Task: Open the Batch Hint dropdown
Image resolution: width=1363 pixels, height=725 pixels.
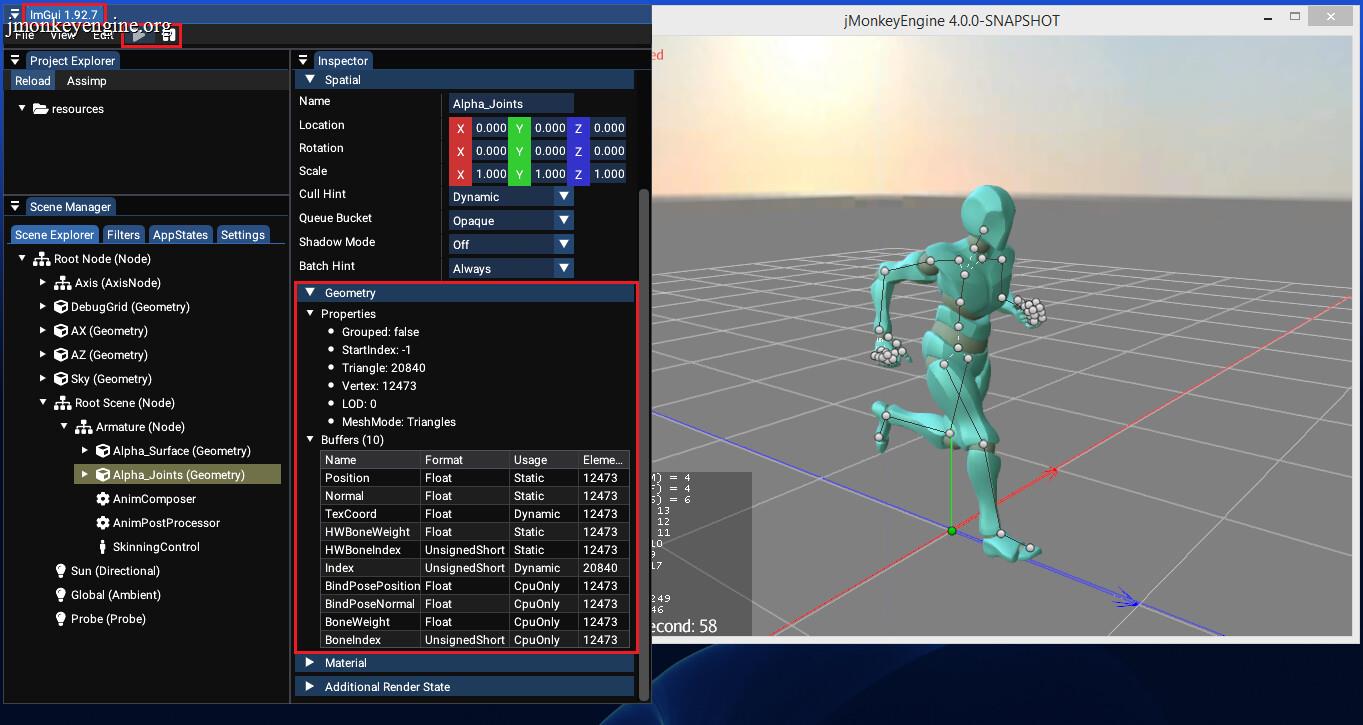Action: [x=511, y=269]
